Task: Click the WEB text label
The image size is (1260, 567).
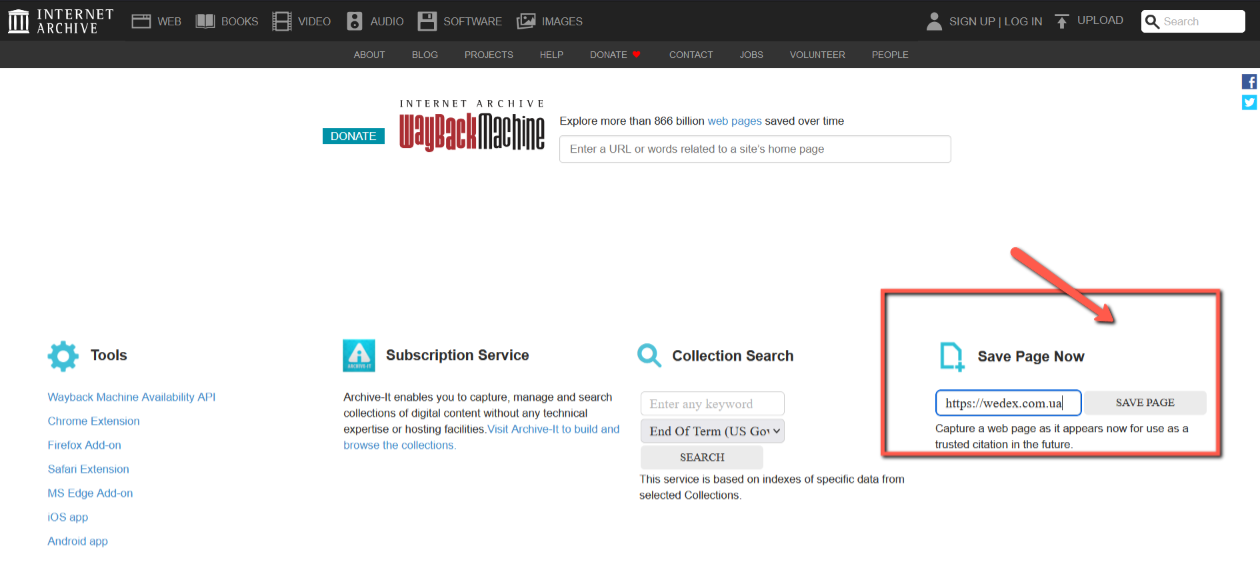Action: pos(169,21)
